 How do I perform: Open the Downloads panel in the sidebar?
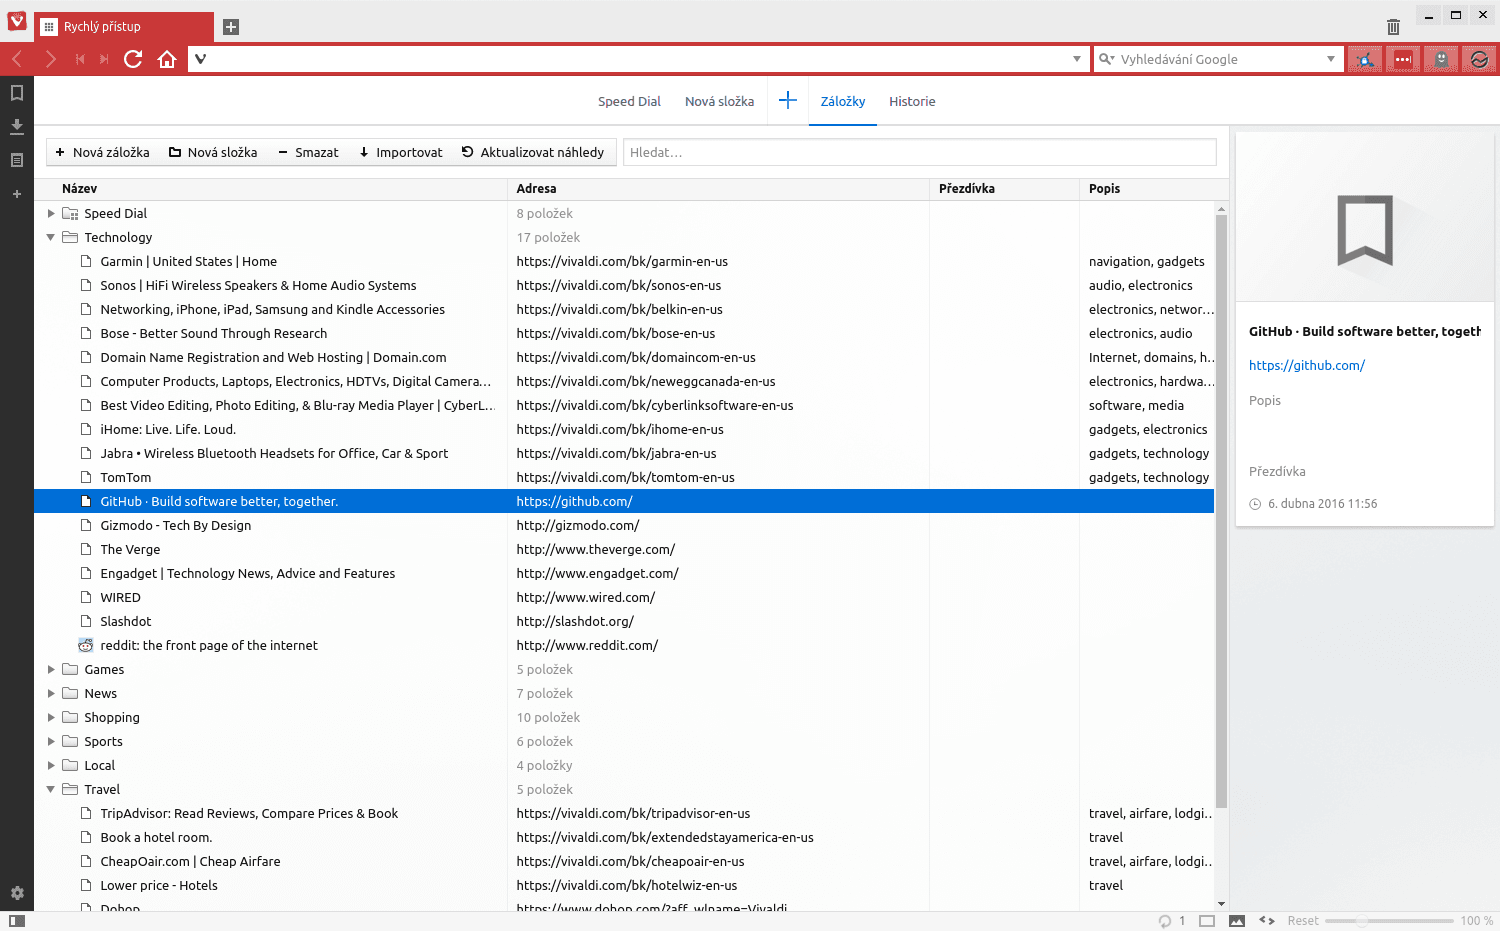tap(16, 126)
